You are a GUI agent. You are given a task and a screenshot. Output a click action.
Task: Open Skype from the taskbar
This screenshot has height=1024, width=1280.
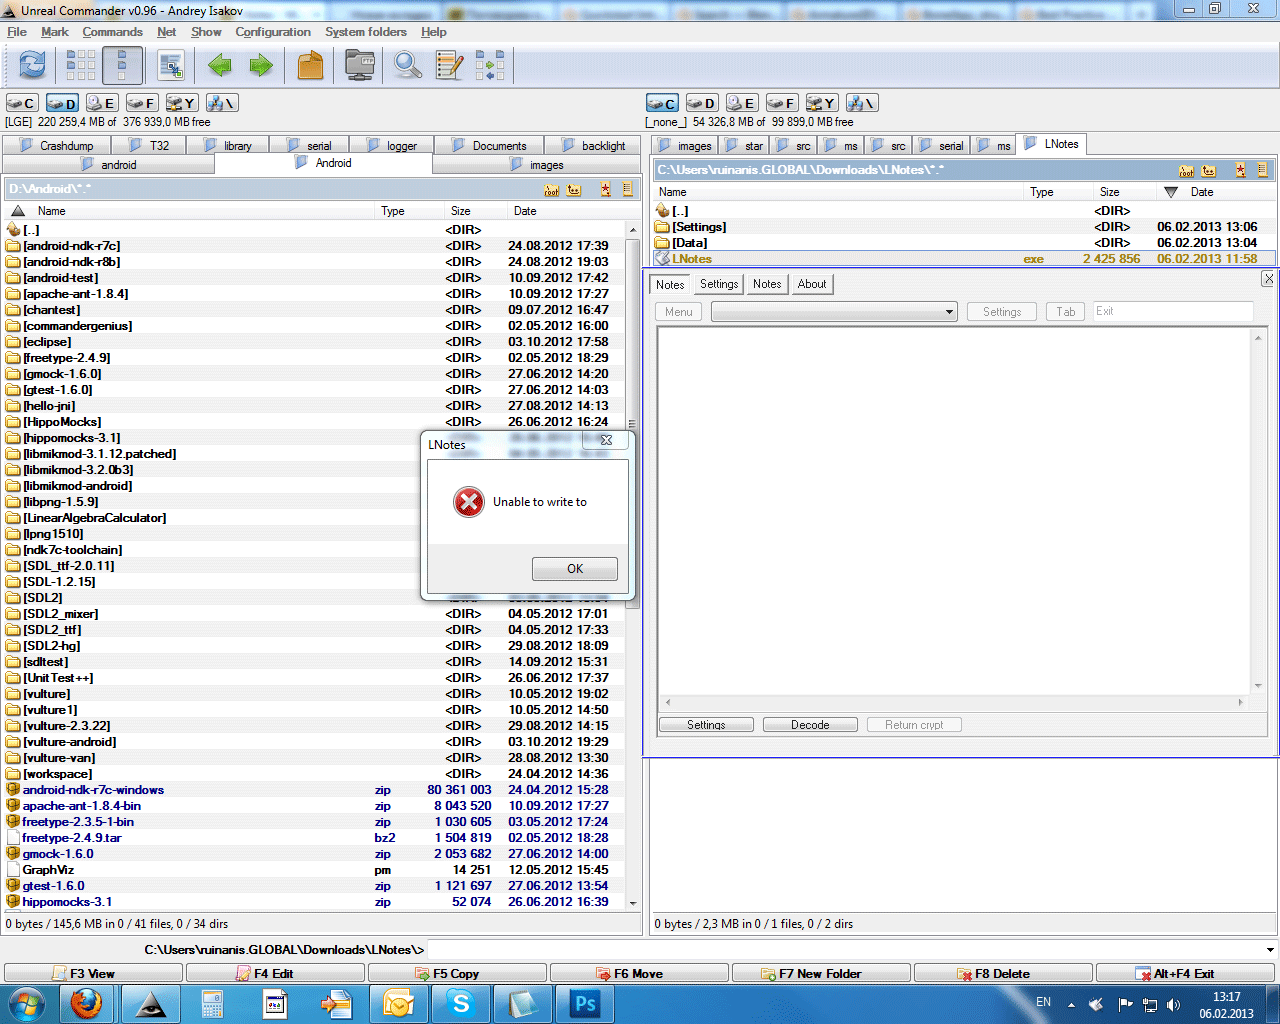460,1003
